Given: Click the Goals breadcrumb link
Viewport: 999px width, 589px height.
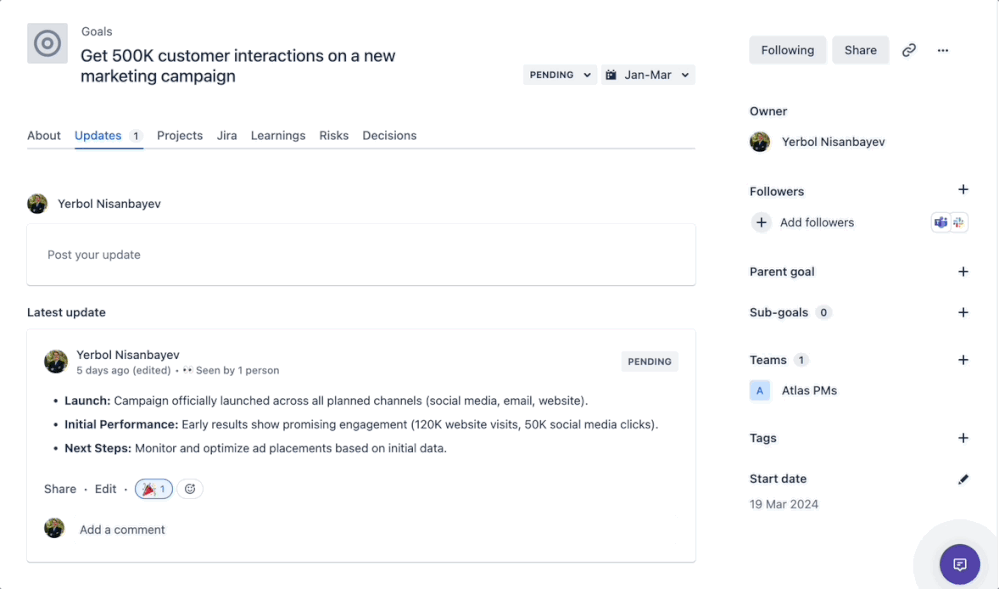Looking at the screenshot, I should (x=96, y=31).
